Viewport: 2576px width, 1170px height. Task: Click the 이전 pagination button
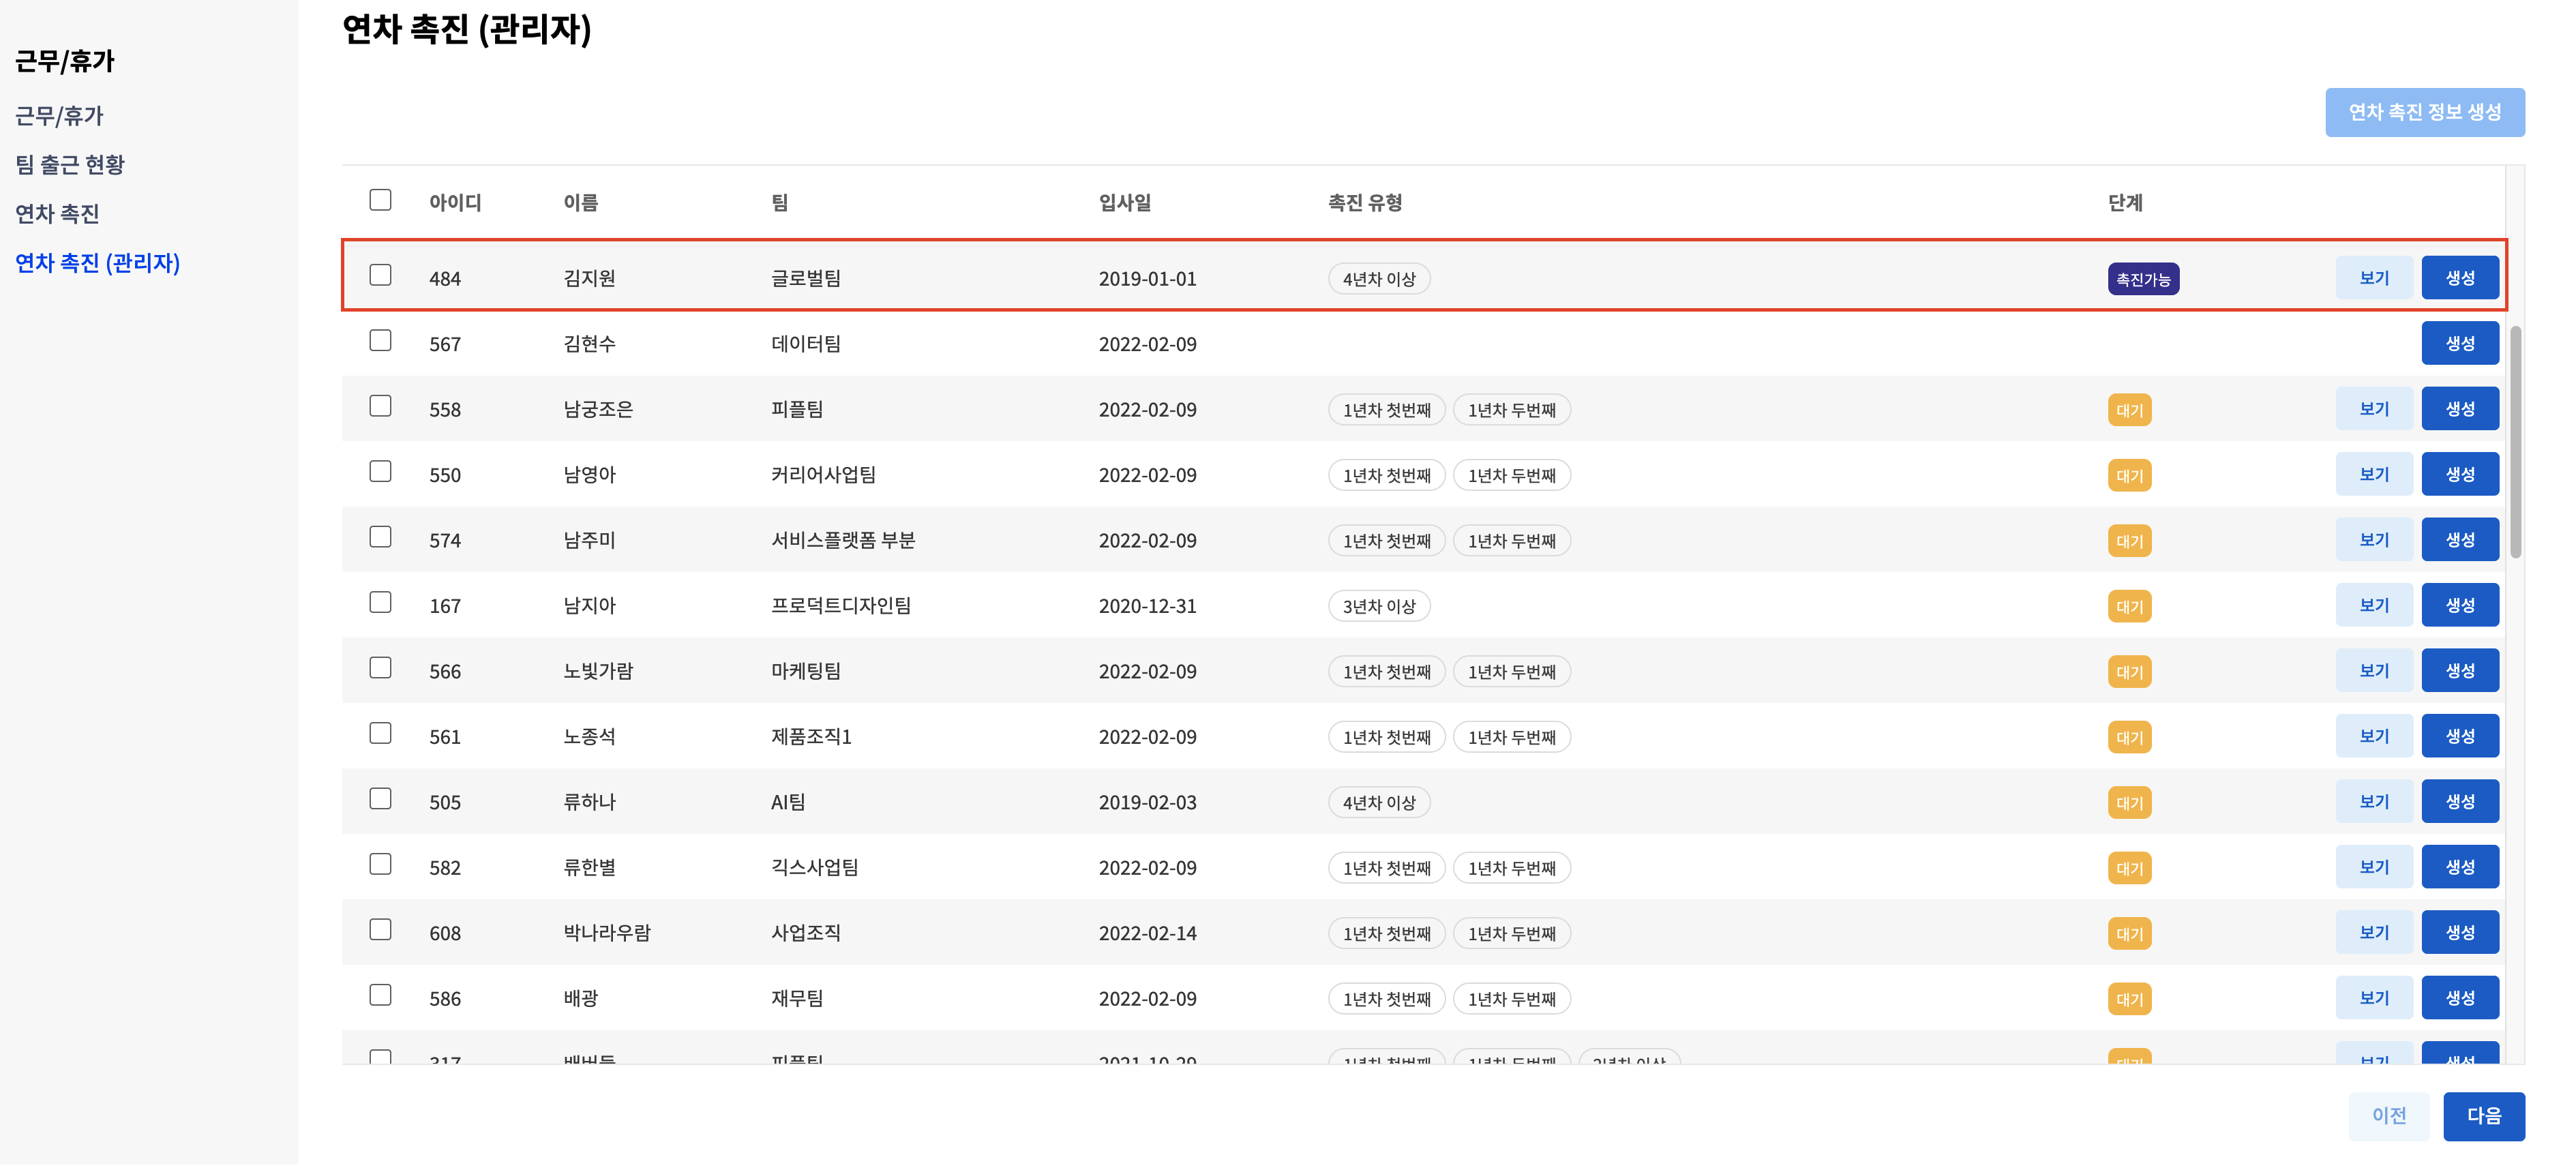click(x=2388, y=1116)
